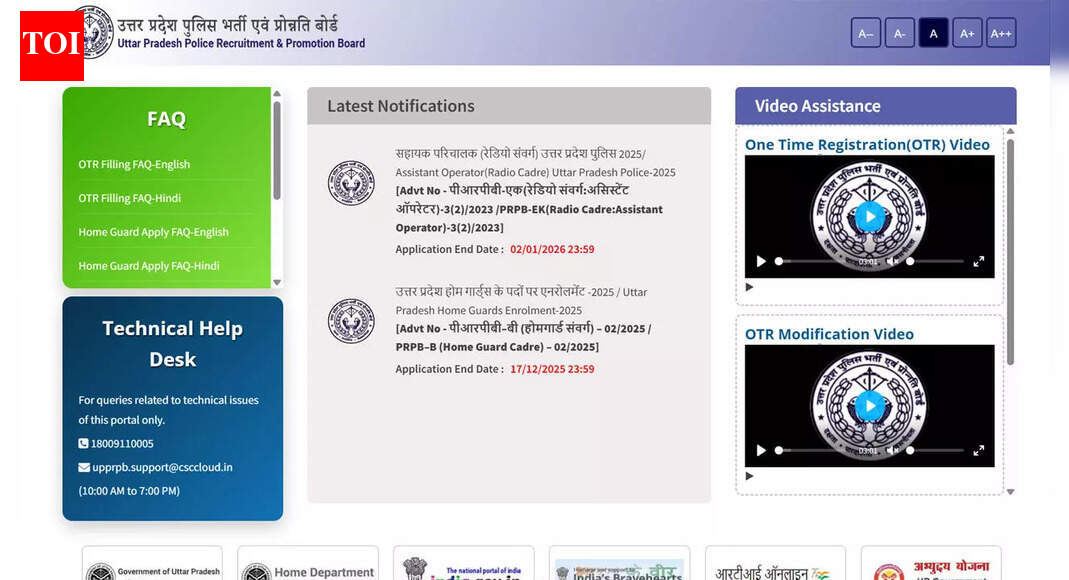Image resolution: width=1069 pixels, height=580 pixels.
Task: Mute the OTR video audio
Action: (893, 261)
